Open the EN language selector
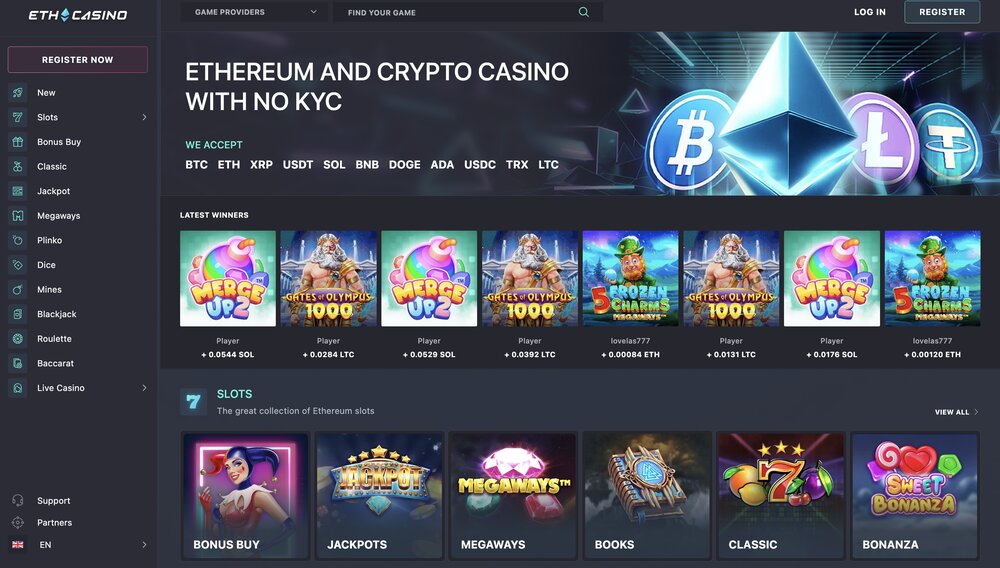This screenshot has height=568, width=1000. click(x=78, y=544)
